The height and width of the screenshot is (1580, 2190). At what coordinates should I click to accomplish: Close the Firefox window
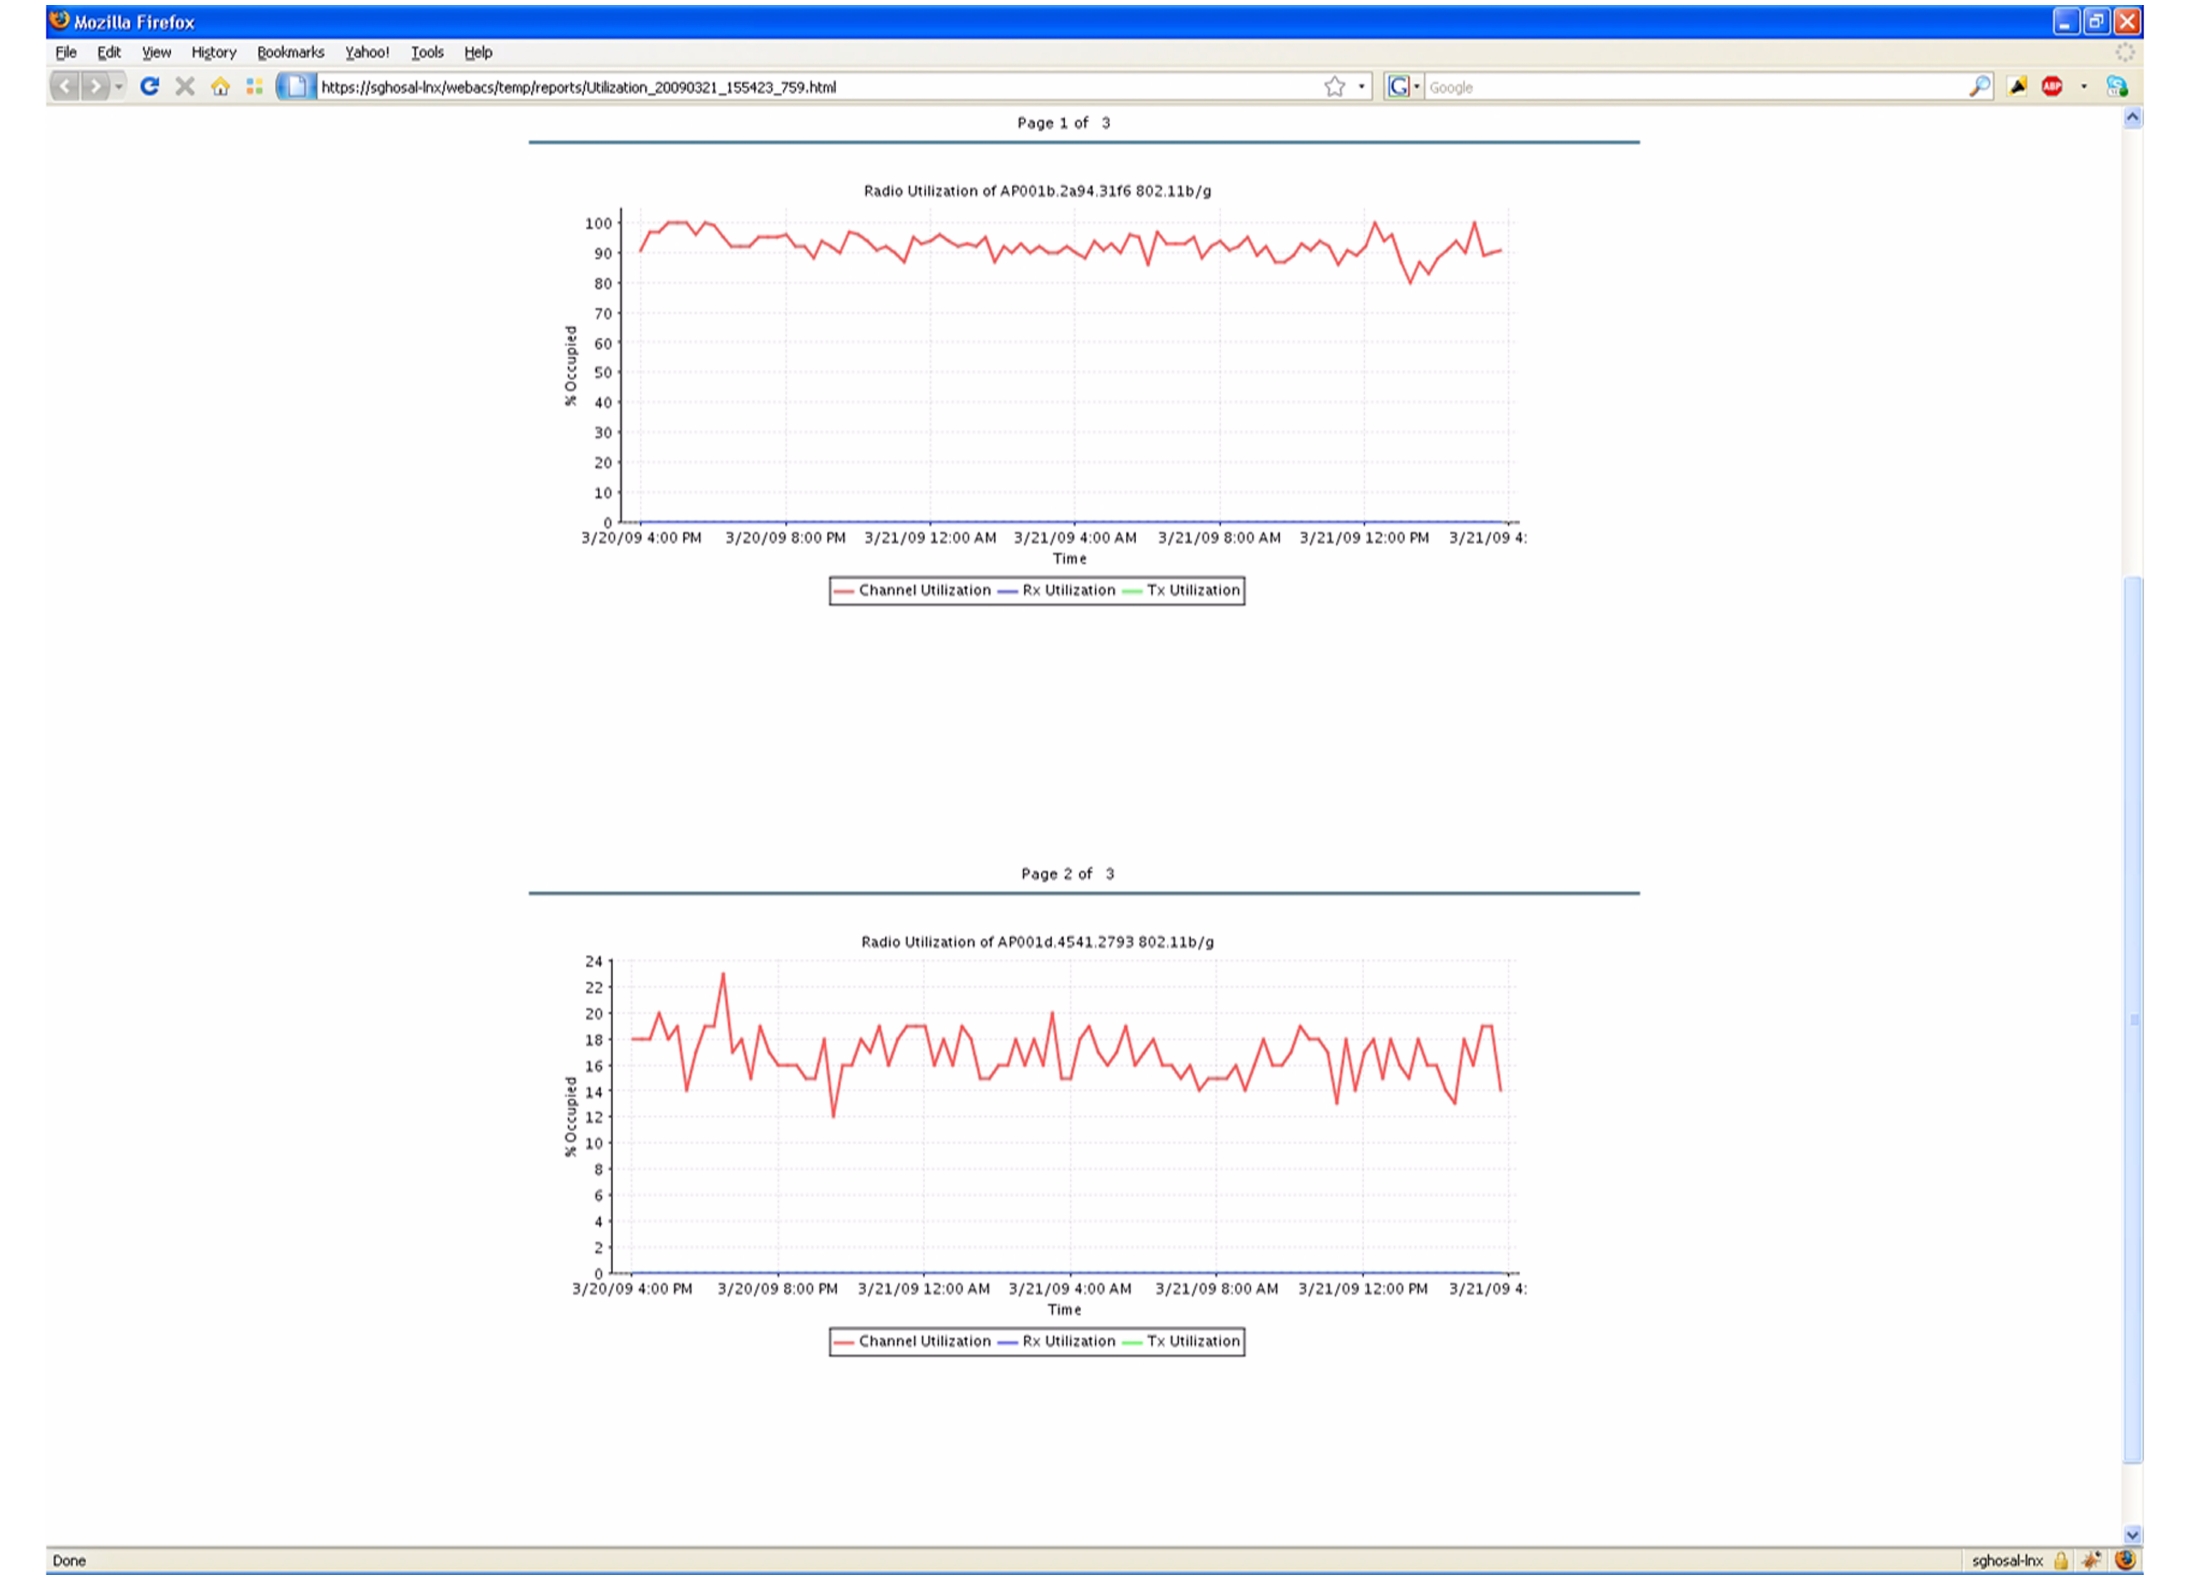point(2127,21)
